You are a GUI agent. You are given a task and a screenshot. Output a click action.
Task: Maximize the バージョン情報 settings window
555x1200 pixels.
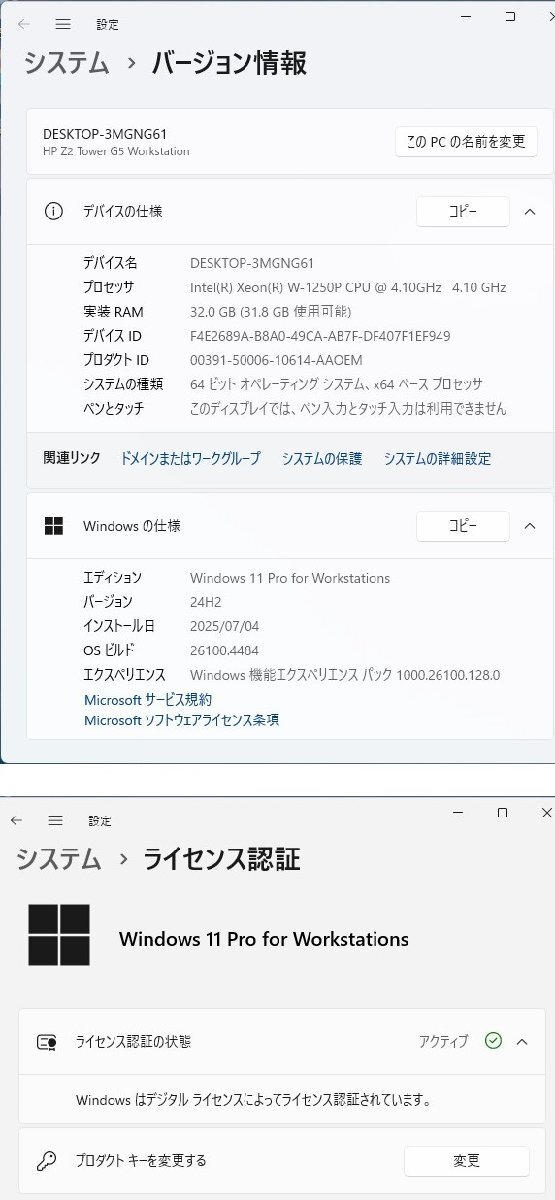(x=510, y=16)
